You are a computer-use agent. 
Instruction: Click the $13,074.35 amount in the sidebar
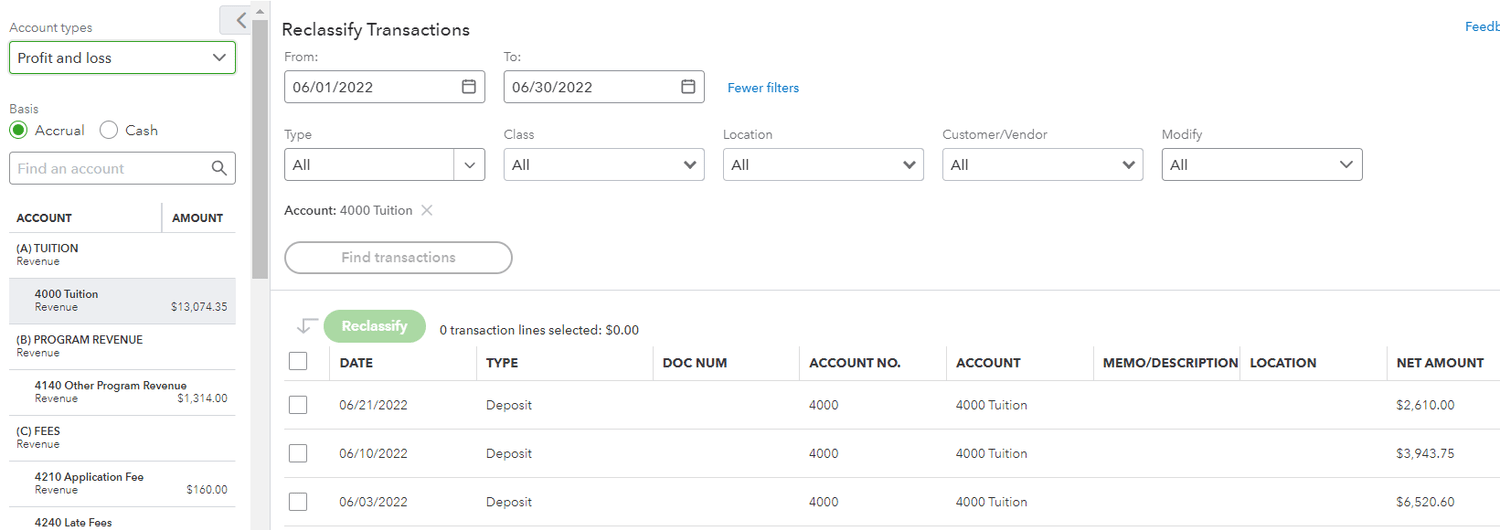point(199,307)
